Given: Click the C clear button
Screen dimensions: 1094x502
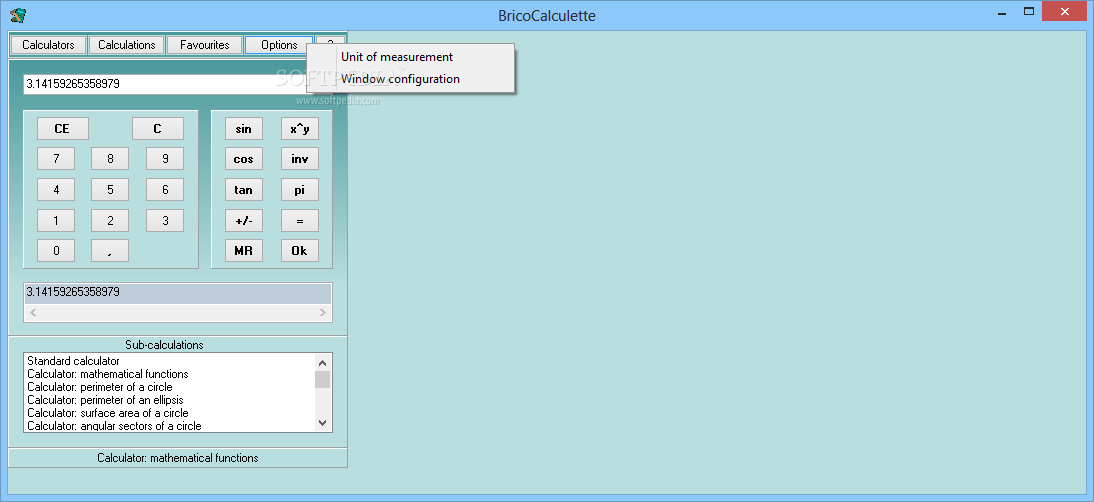Looking at the screenshot, I should (158, 128).
